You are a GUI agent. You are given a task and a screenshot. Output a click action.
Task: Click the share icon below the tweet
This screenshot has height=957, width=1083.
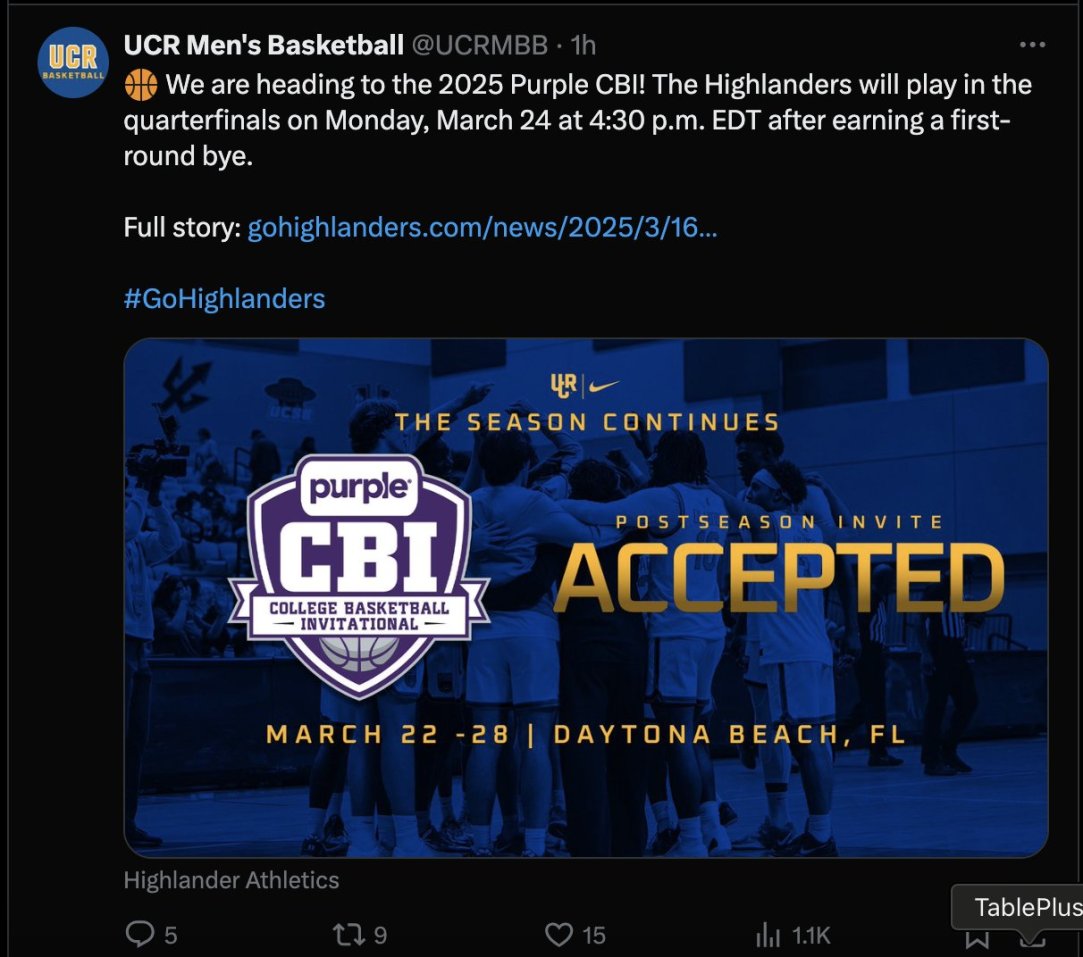[x=1031, y=941]
